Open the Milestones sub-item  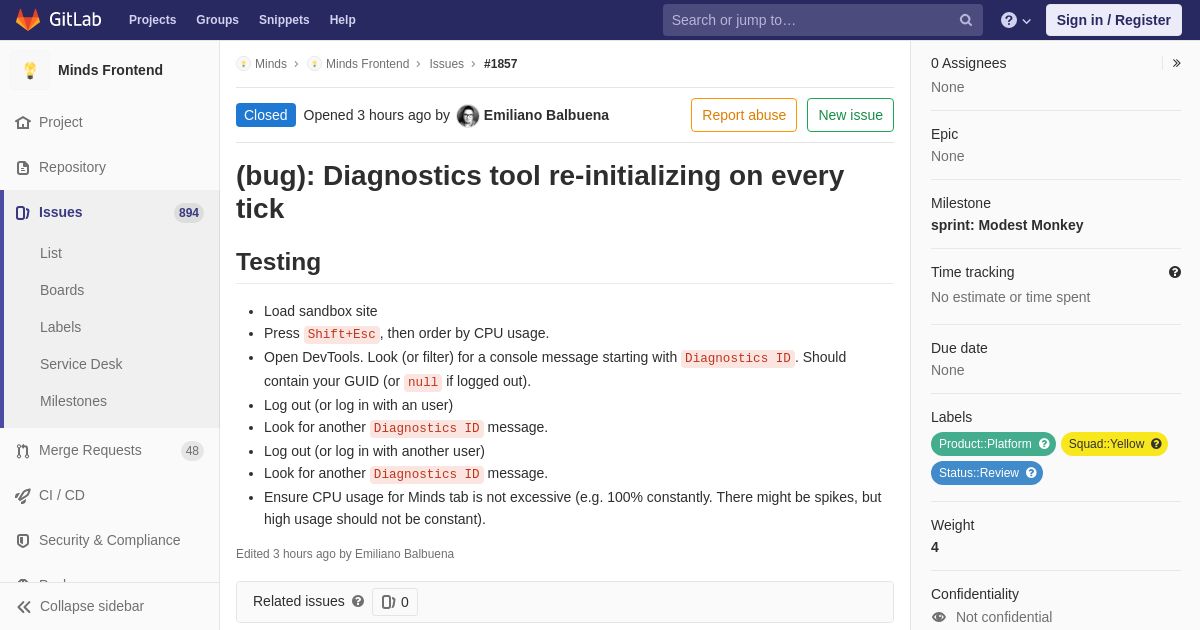[73, 401]
